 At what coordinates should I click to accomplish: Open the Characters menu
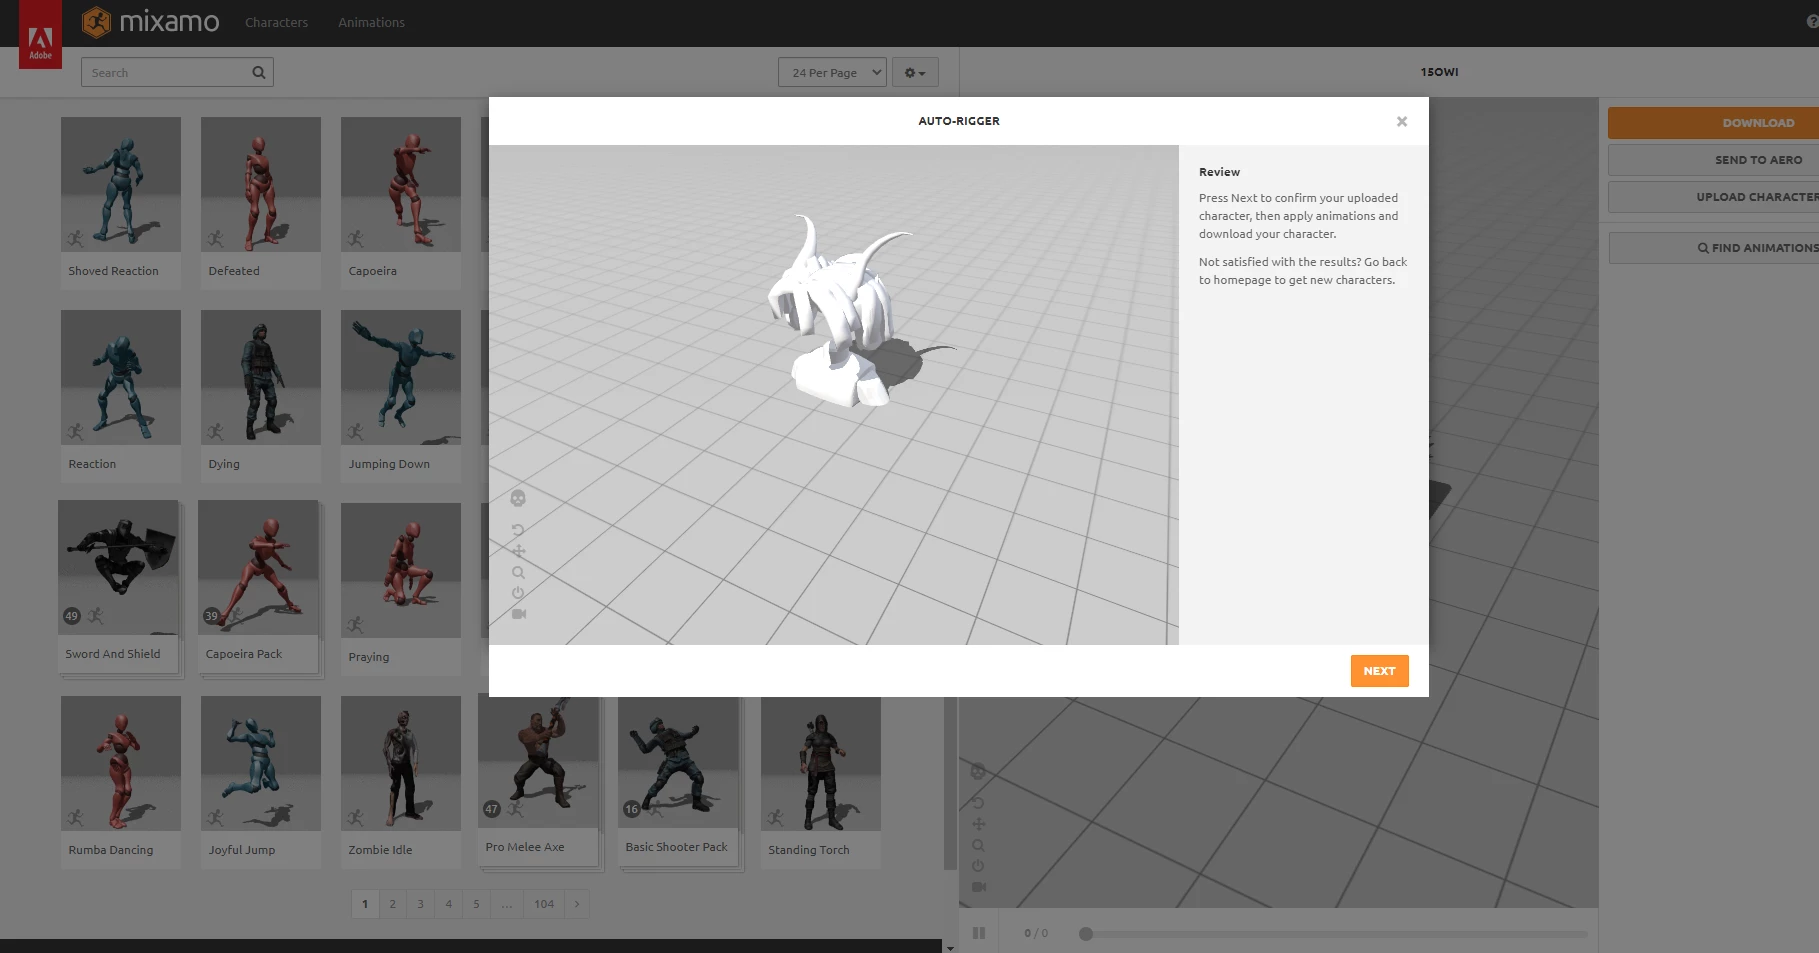point(276,22)
